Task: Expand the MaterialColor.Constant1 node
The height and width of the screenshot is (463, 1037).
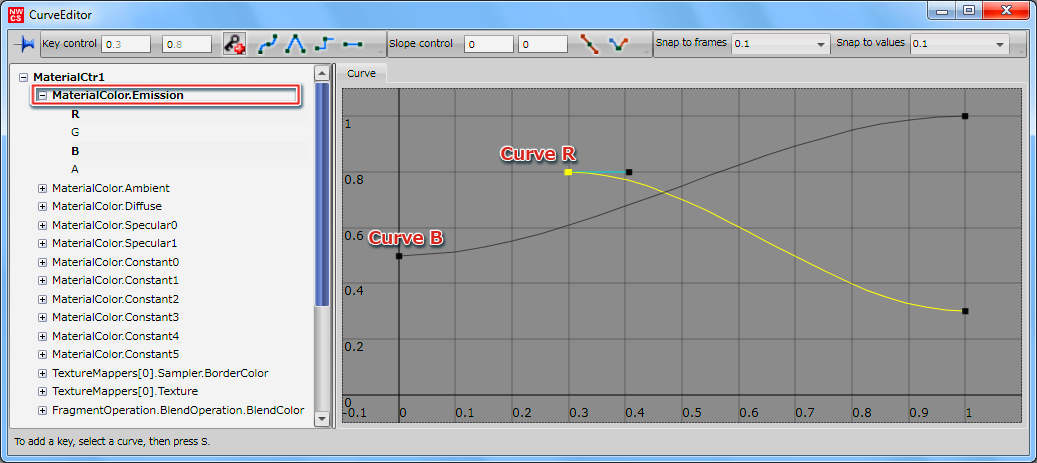Action: pos(43,280)
